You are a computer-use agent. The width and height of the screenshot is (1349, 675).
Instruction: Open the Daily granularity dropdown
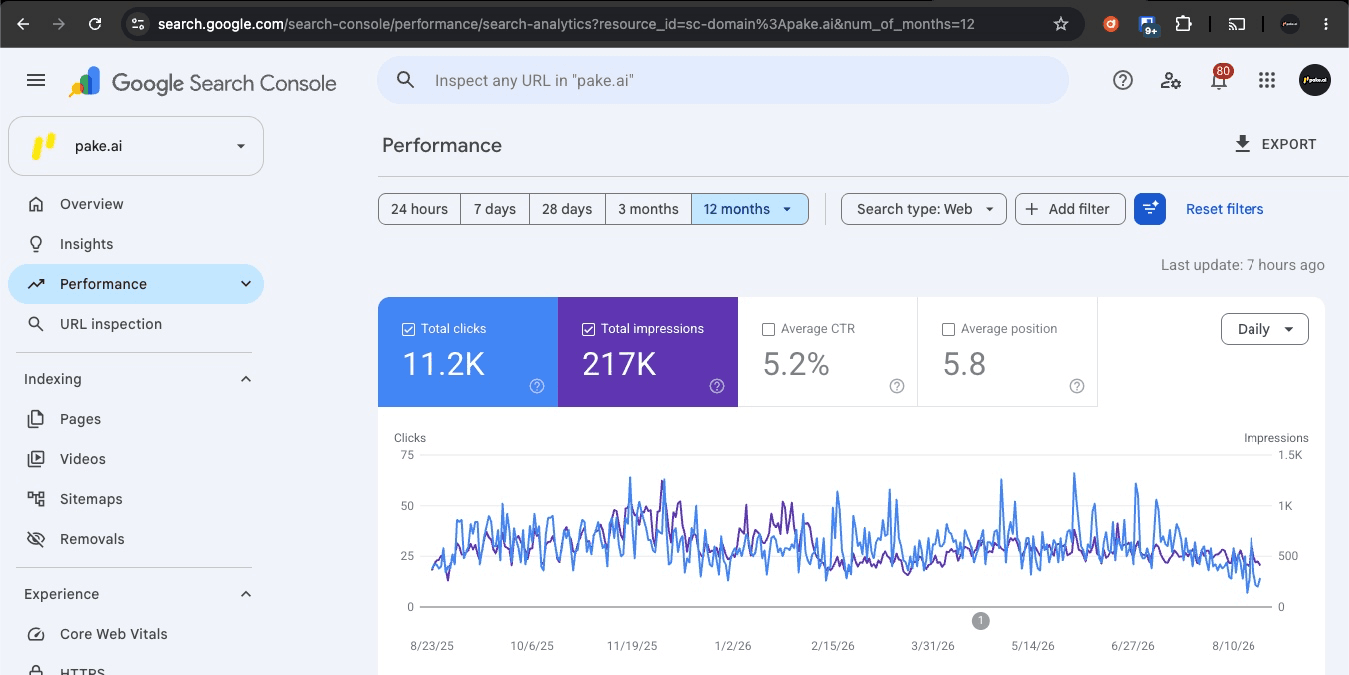[x=1265, y=329]
